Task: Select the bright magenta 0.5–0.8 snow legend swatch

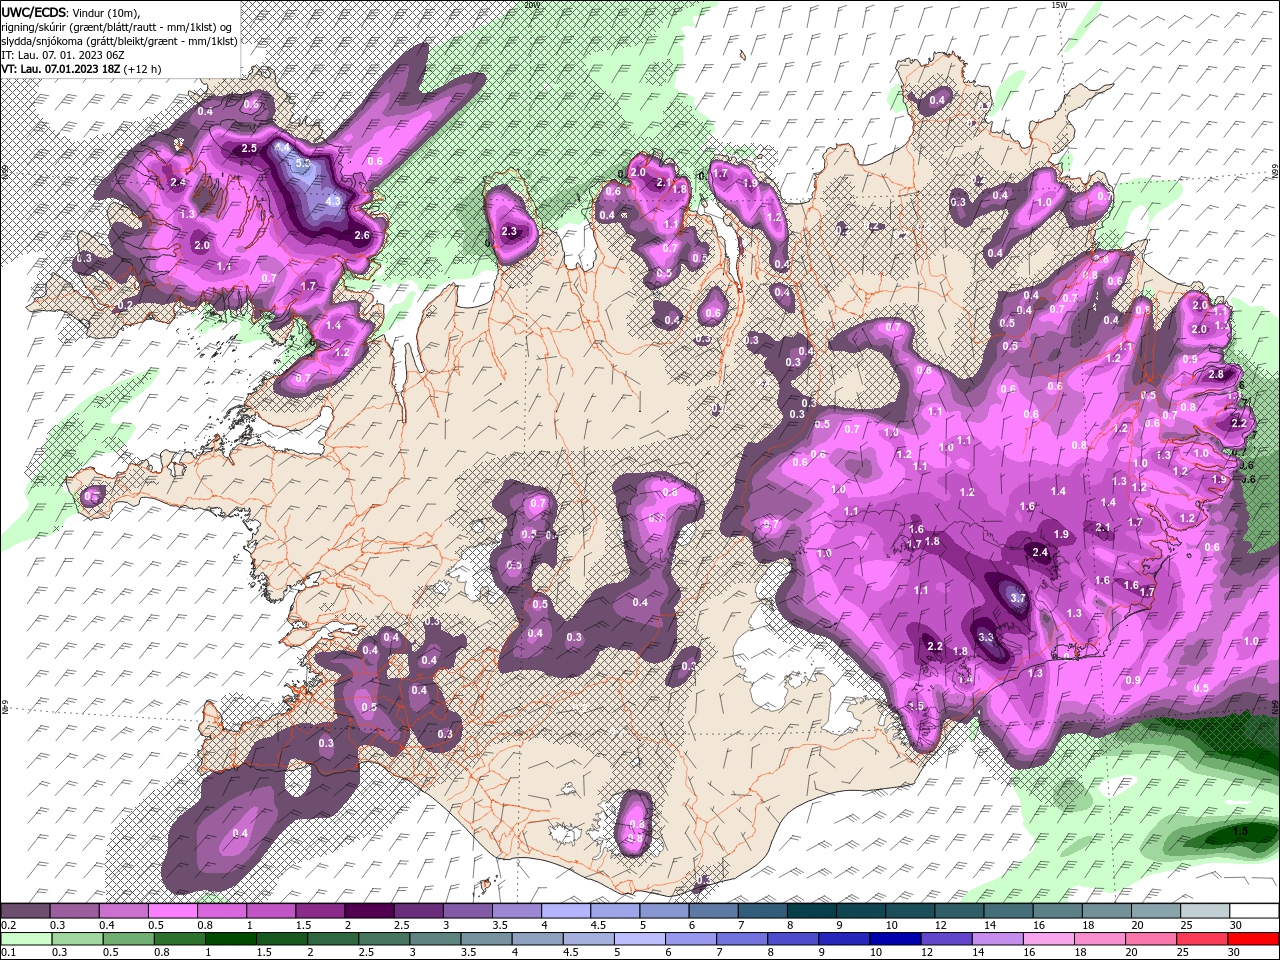Action: click(173, 912)
